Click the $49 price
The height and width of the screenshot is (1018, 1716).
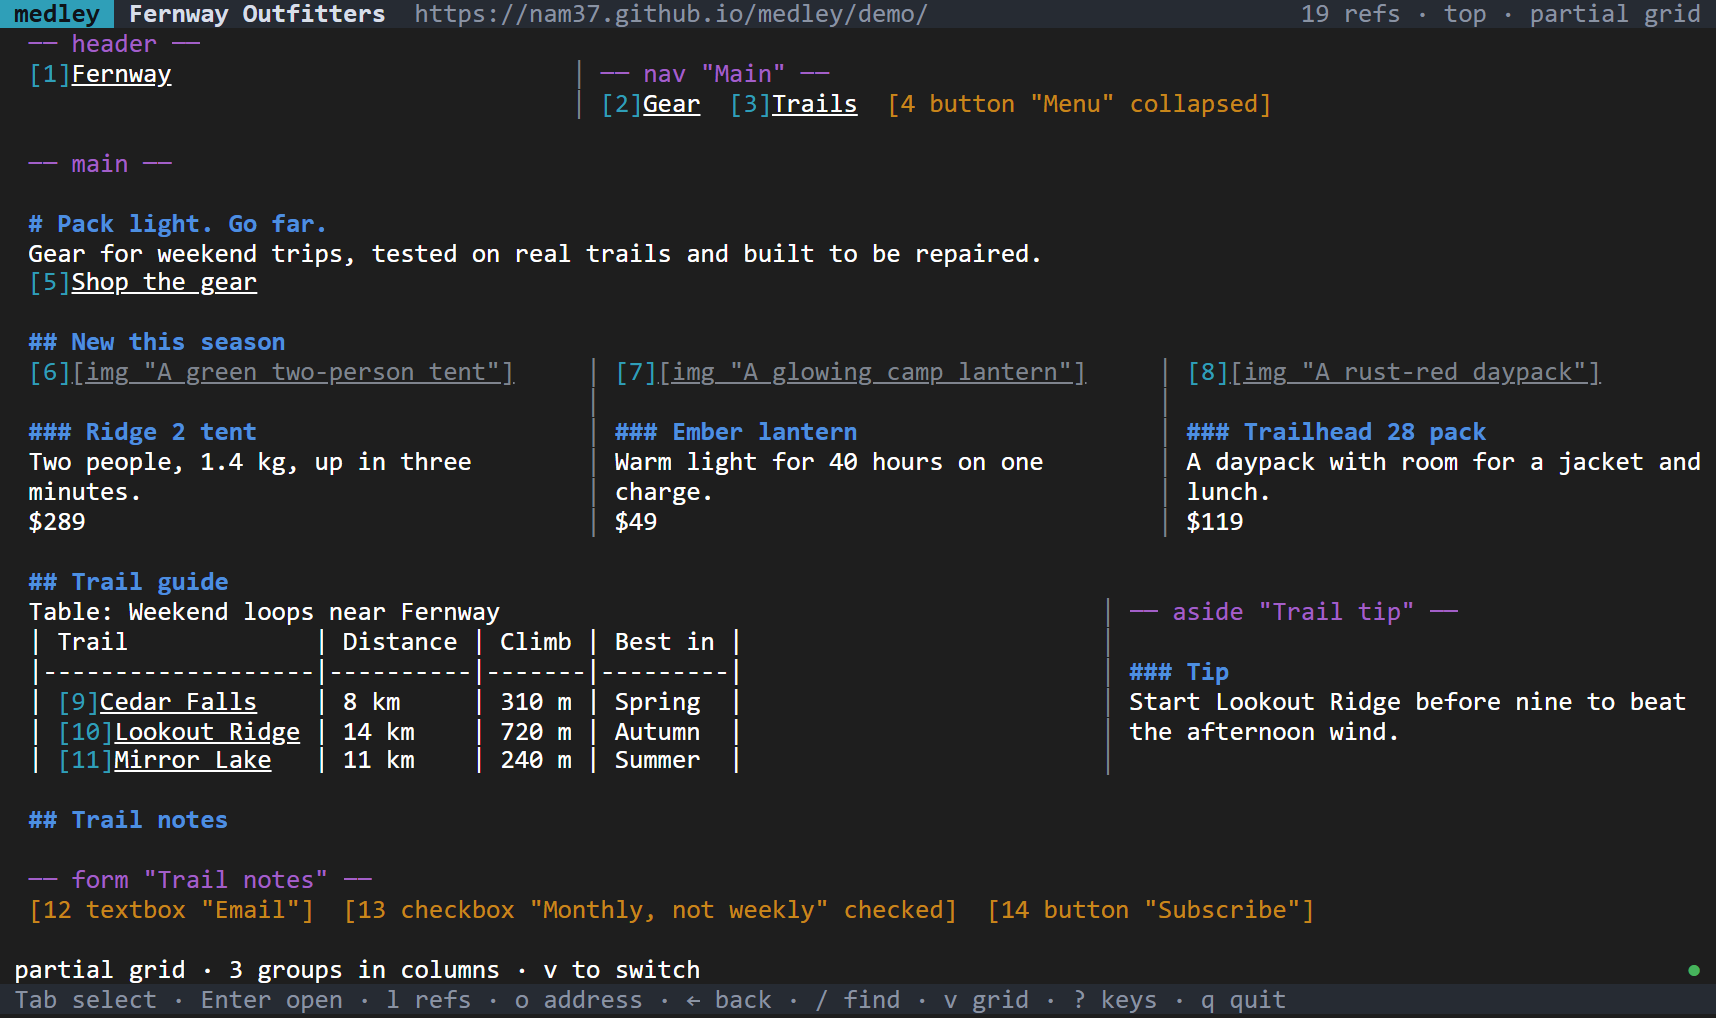click(x=636, y=522)
